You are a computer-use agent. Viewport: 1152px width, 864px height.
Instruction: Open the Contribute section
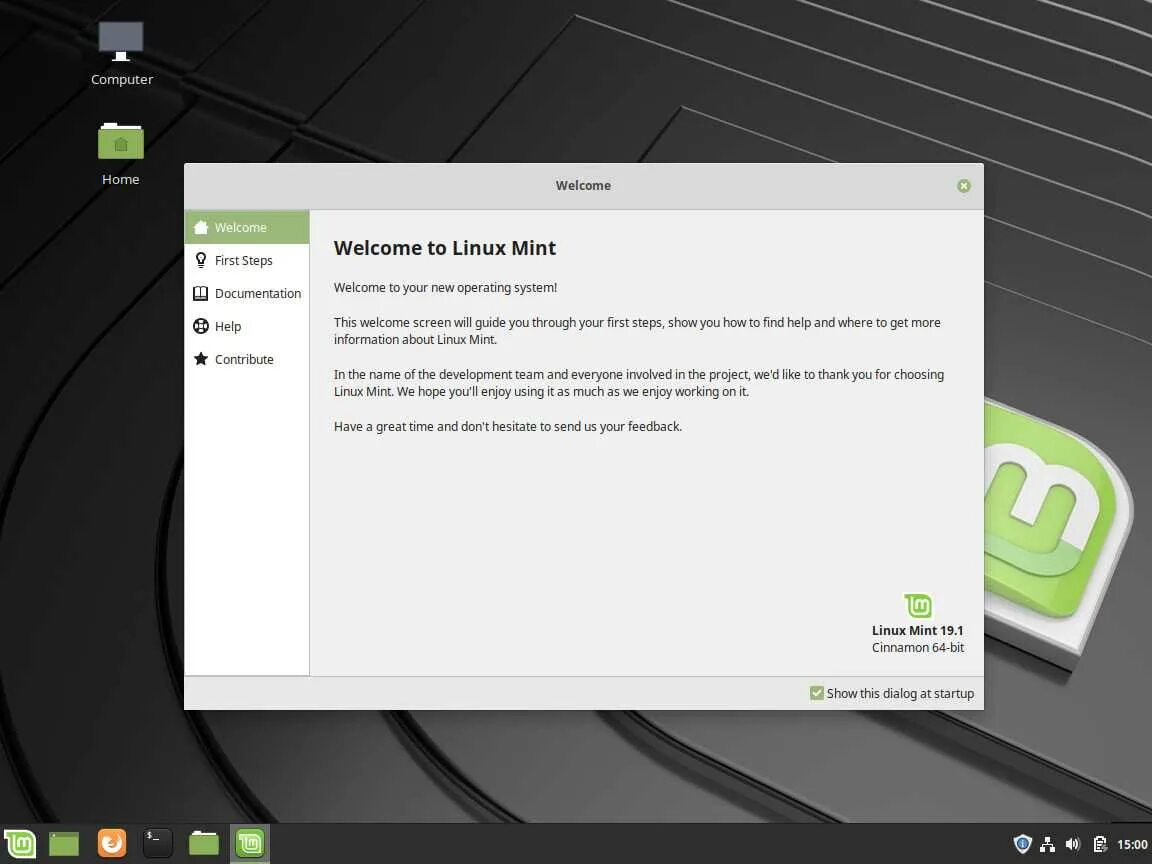[x=247, y=359]
